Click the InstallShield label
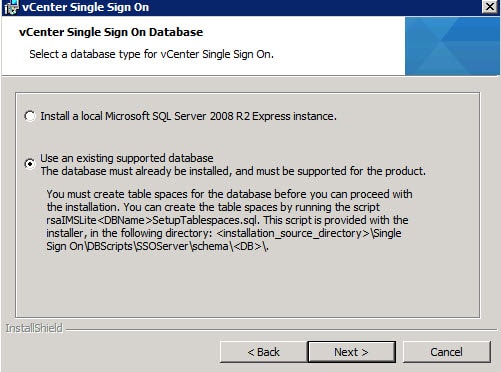The height and width of the screenshot is (372, 501). click(x=34, y=328)
